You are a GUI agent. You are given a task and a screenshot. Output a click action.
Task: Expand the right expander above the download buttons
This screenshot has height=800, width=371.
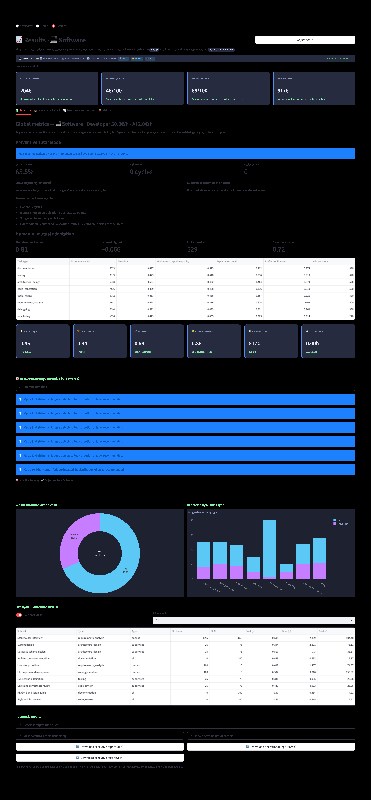click(270, 736)
